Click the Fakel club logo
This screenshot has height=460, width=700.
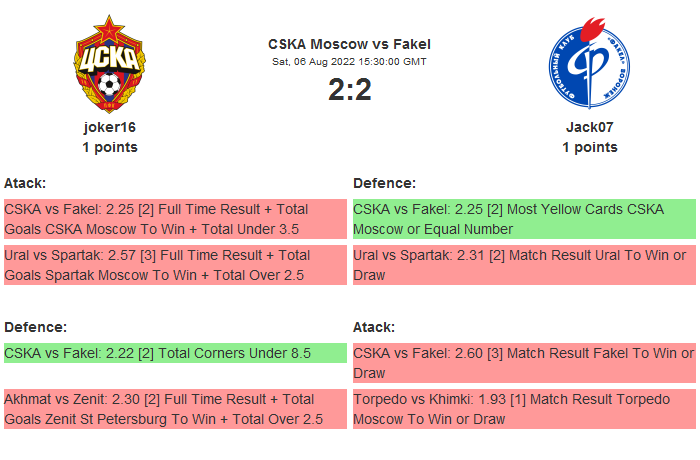pos(589,64)
